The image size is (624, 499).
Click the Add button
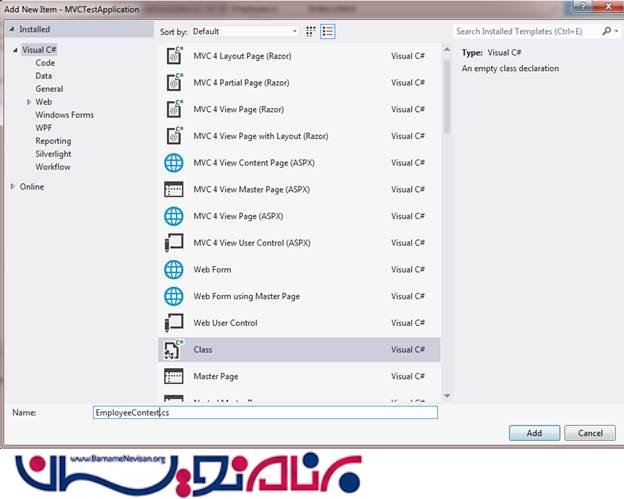click(x=534, y=433)
